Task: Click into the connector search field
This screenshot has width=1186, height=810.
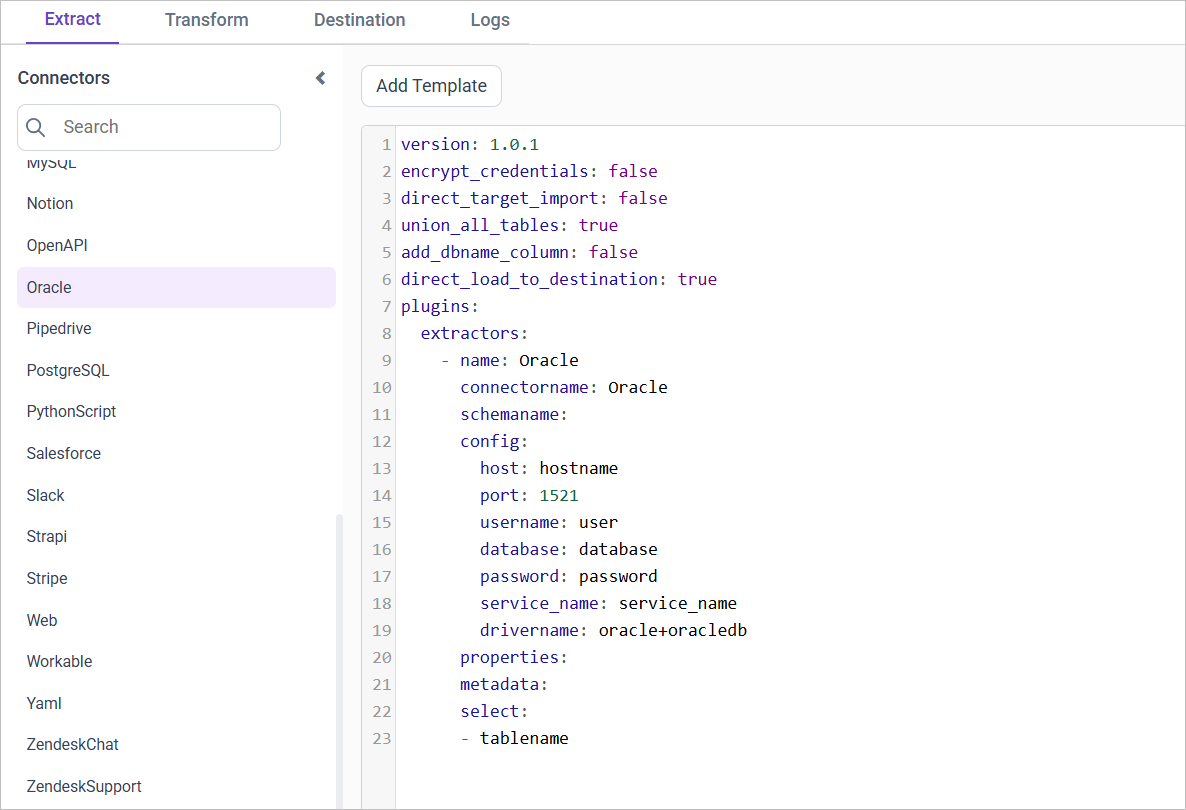Action: (x=150, y=127)
